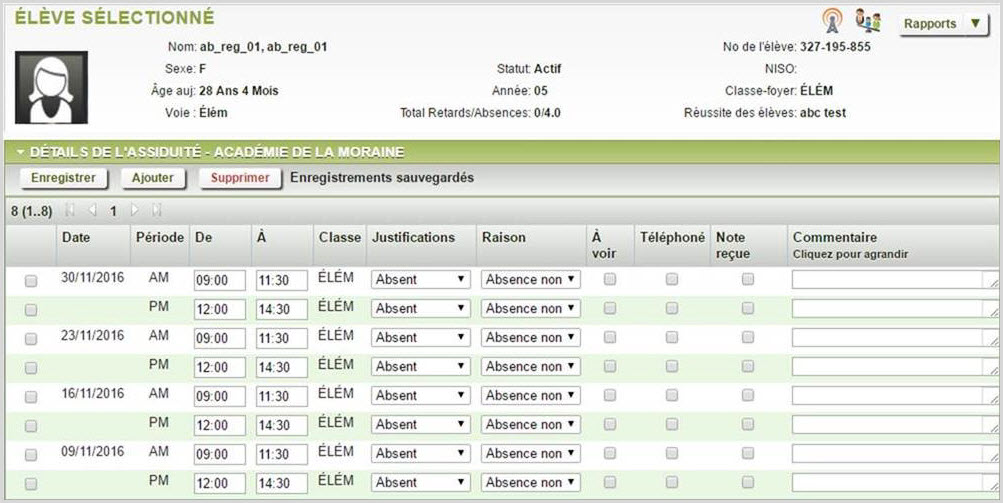Open Raison dropdown for 23/11/2016 AM row
This screenshot has width=1003, height=503.
(x=530, y=338)
